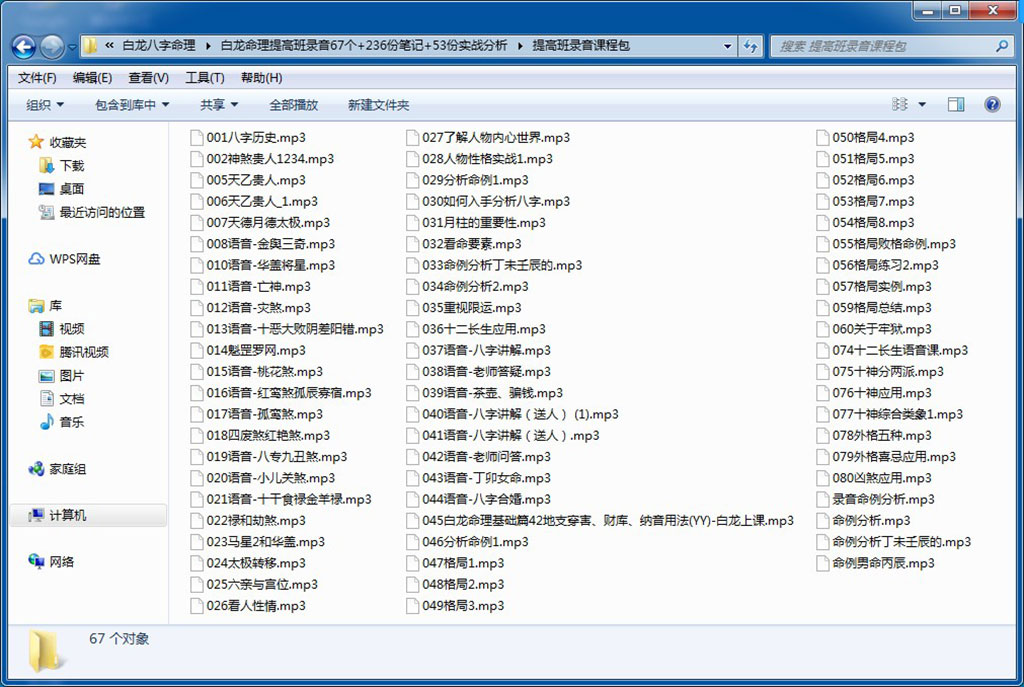The height and width of the screenshot is (687, 1024).
Task: Select file icon of 002神煞贵人1234.mp3
Action: 196,159
